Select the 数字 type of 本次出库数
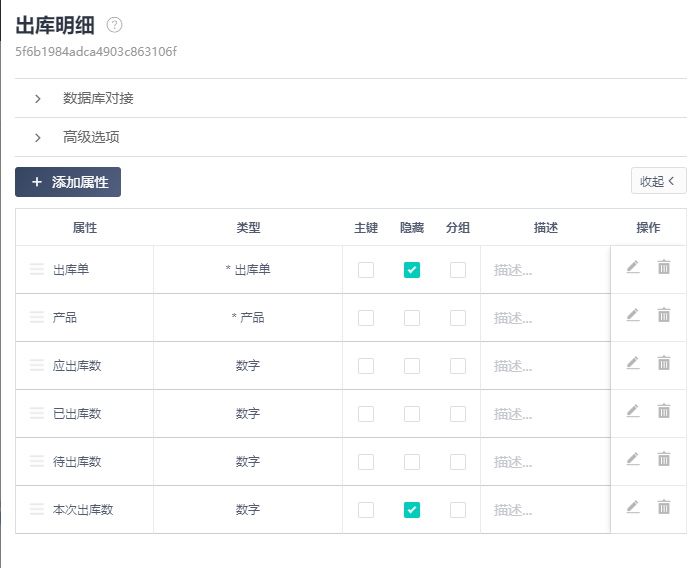700x568 pixels. [248, 510]
